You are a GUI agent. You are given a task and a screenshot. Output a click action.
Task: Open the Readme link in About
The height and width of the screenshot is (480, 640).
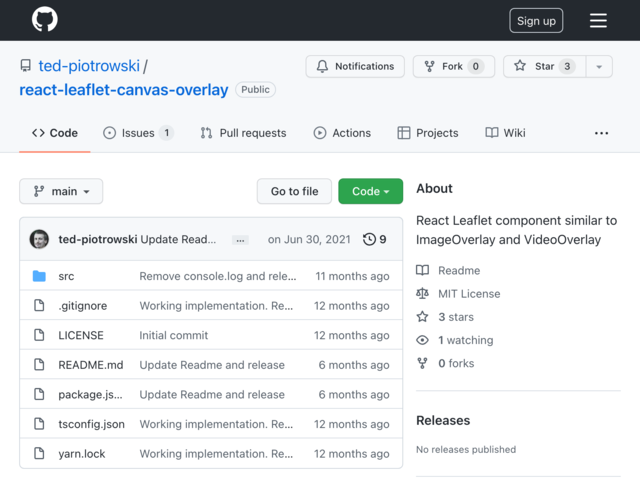point(459,271)
